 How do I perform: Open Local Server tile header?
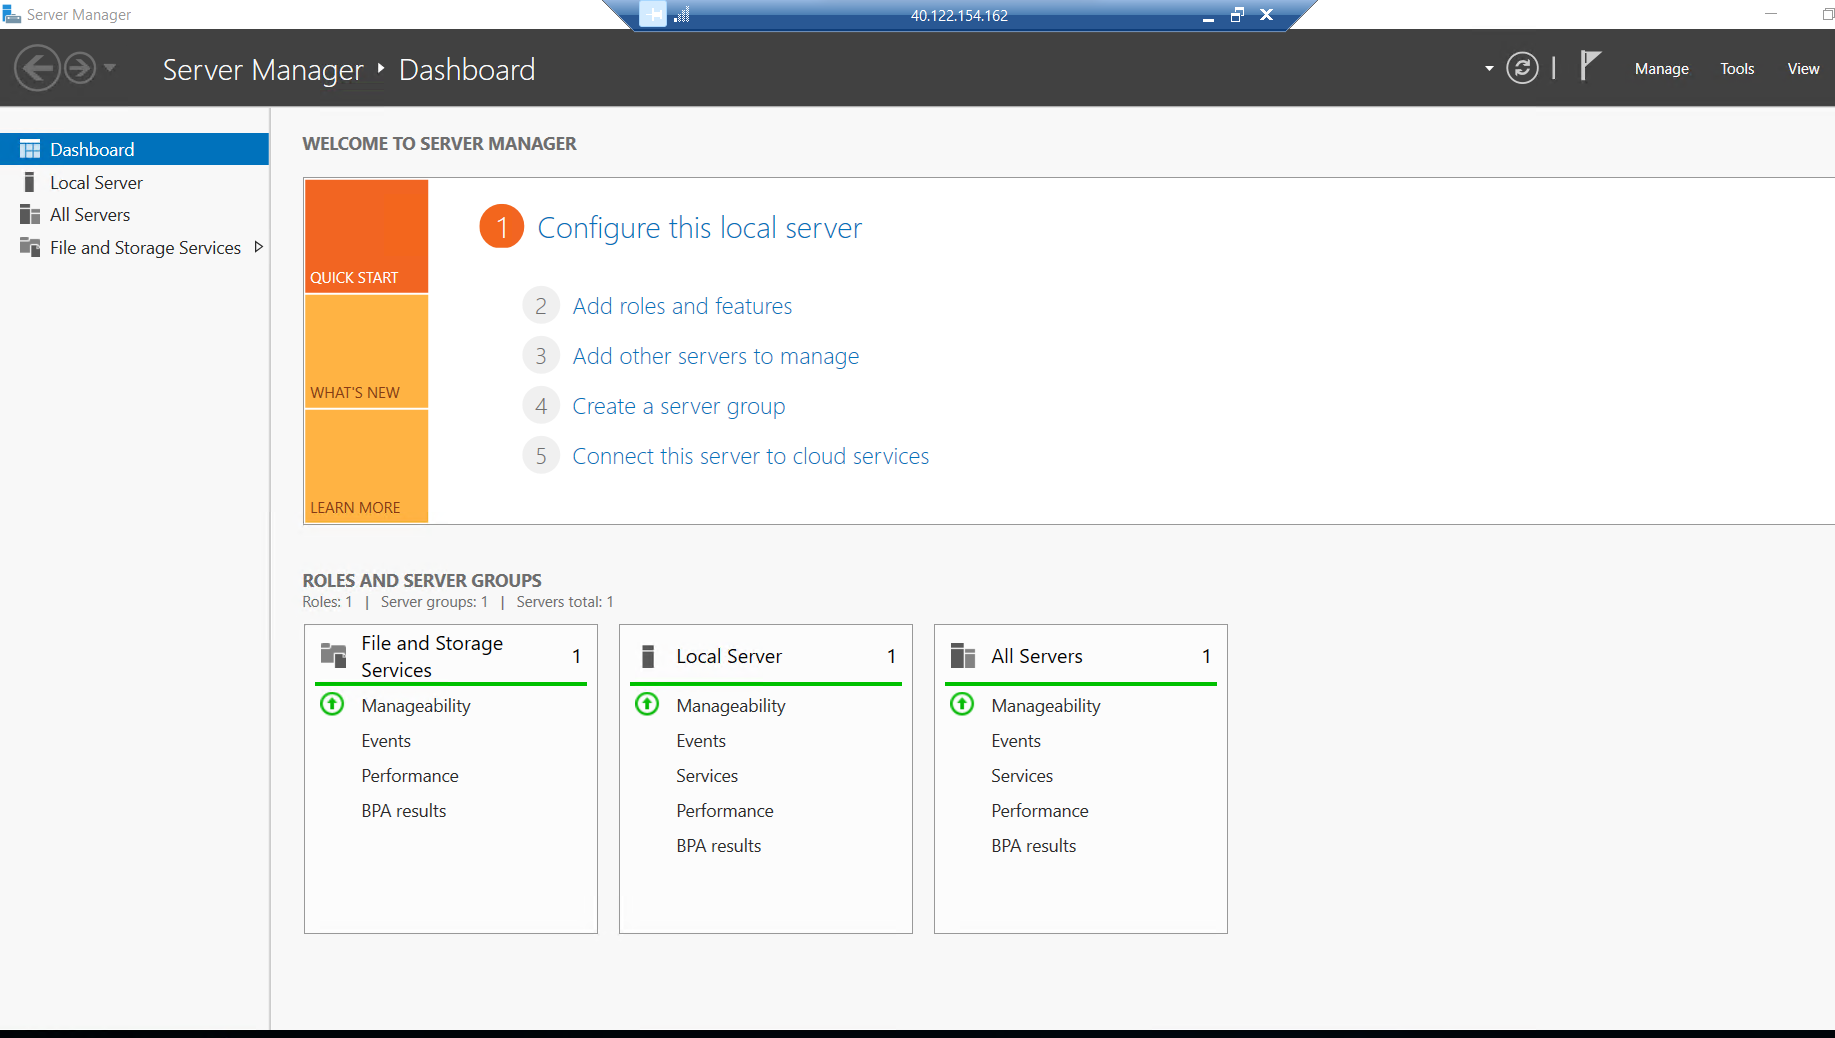(x=766, y=656)
